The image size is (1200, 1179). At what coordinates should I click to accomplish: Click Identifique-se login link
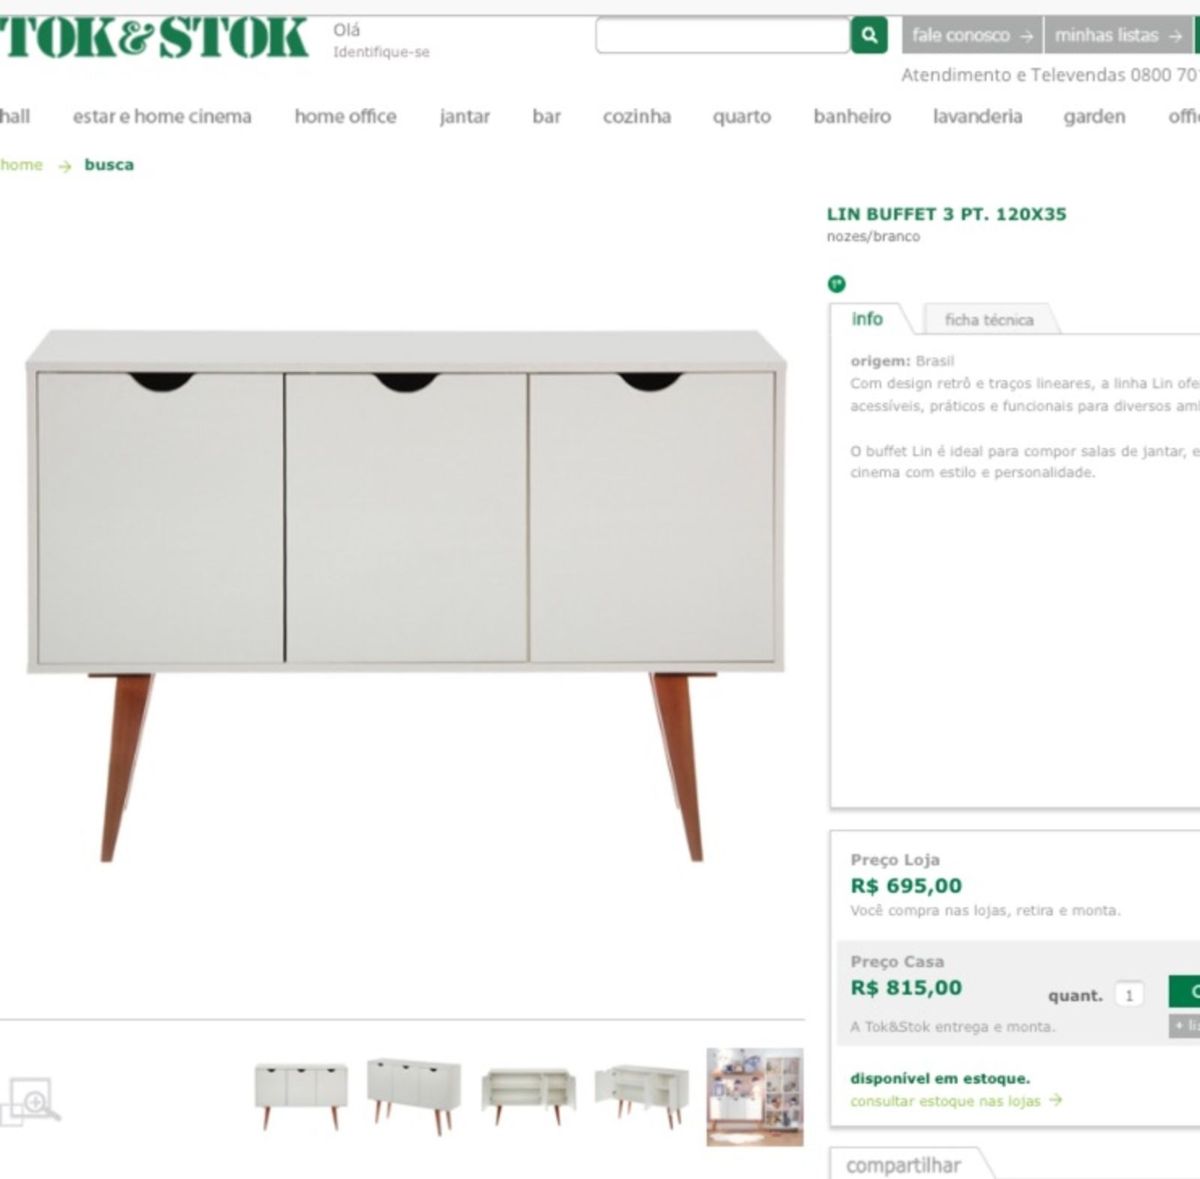click(381, 52)
